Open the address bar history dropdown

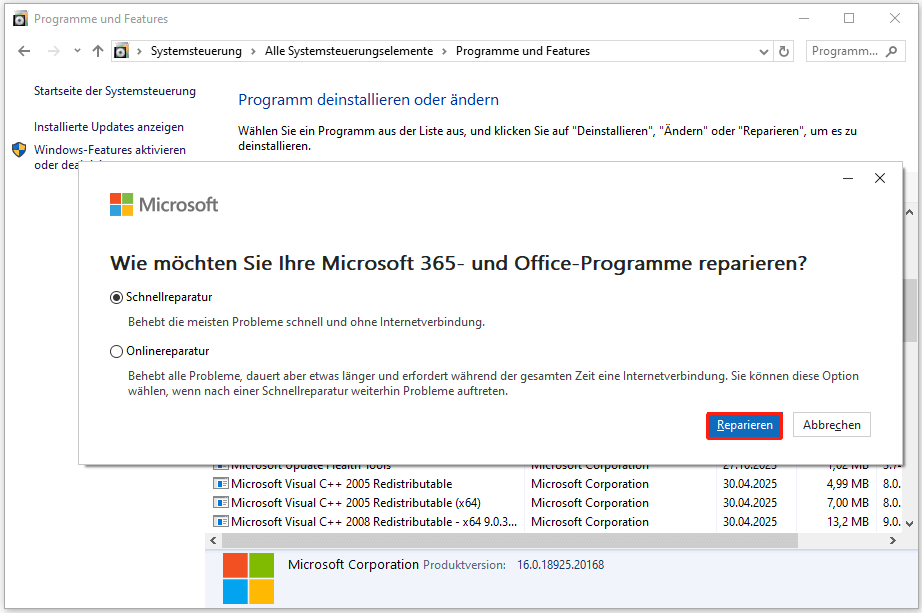coord(763,52)
